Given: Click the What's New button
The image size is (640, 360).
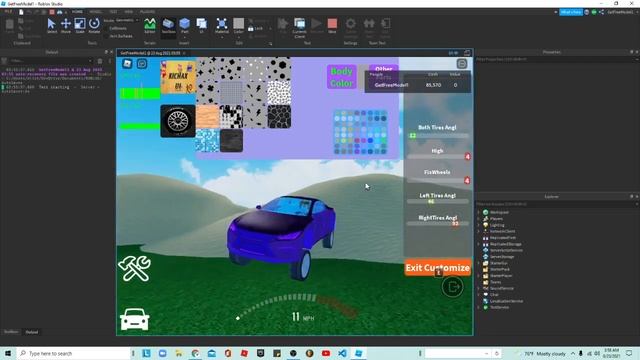Looking at the screenshot, I should 571,12.
